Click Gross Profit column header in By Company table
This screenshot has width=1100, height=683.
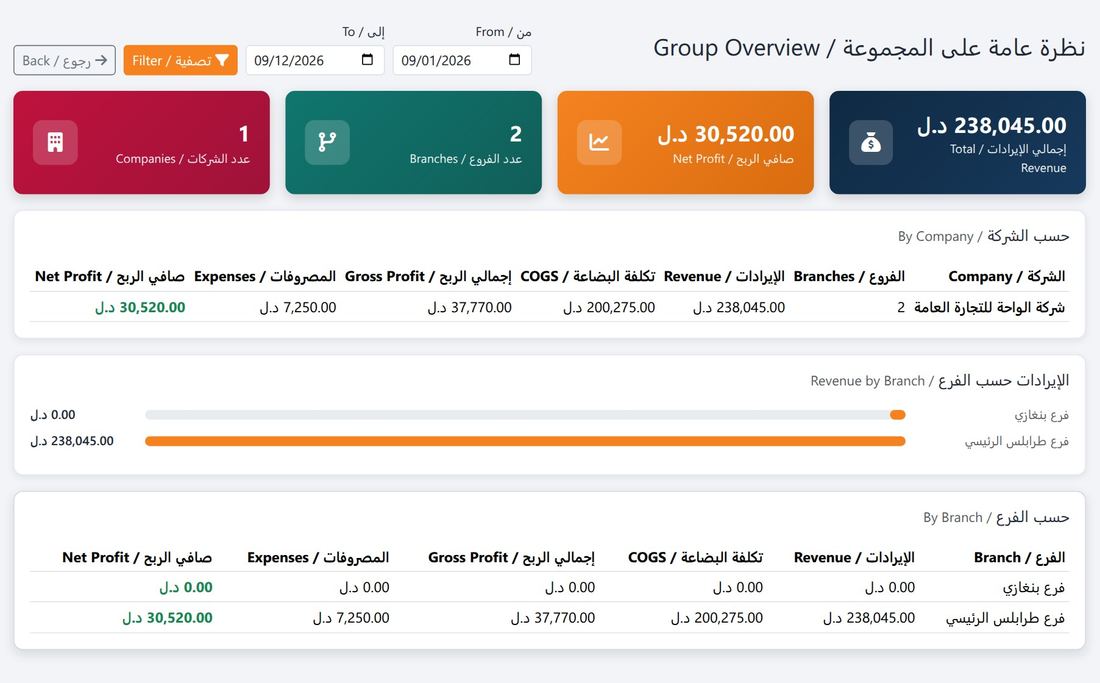[x=428, y=276]
